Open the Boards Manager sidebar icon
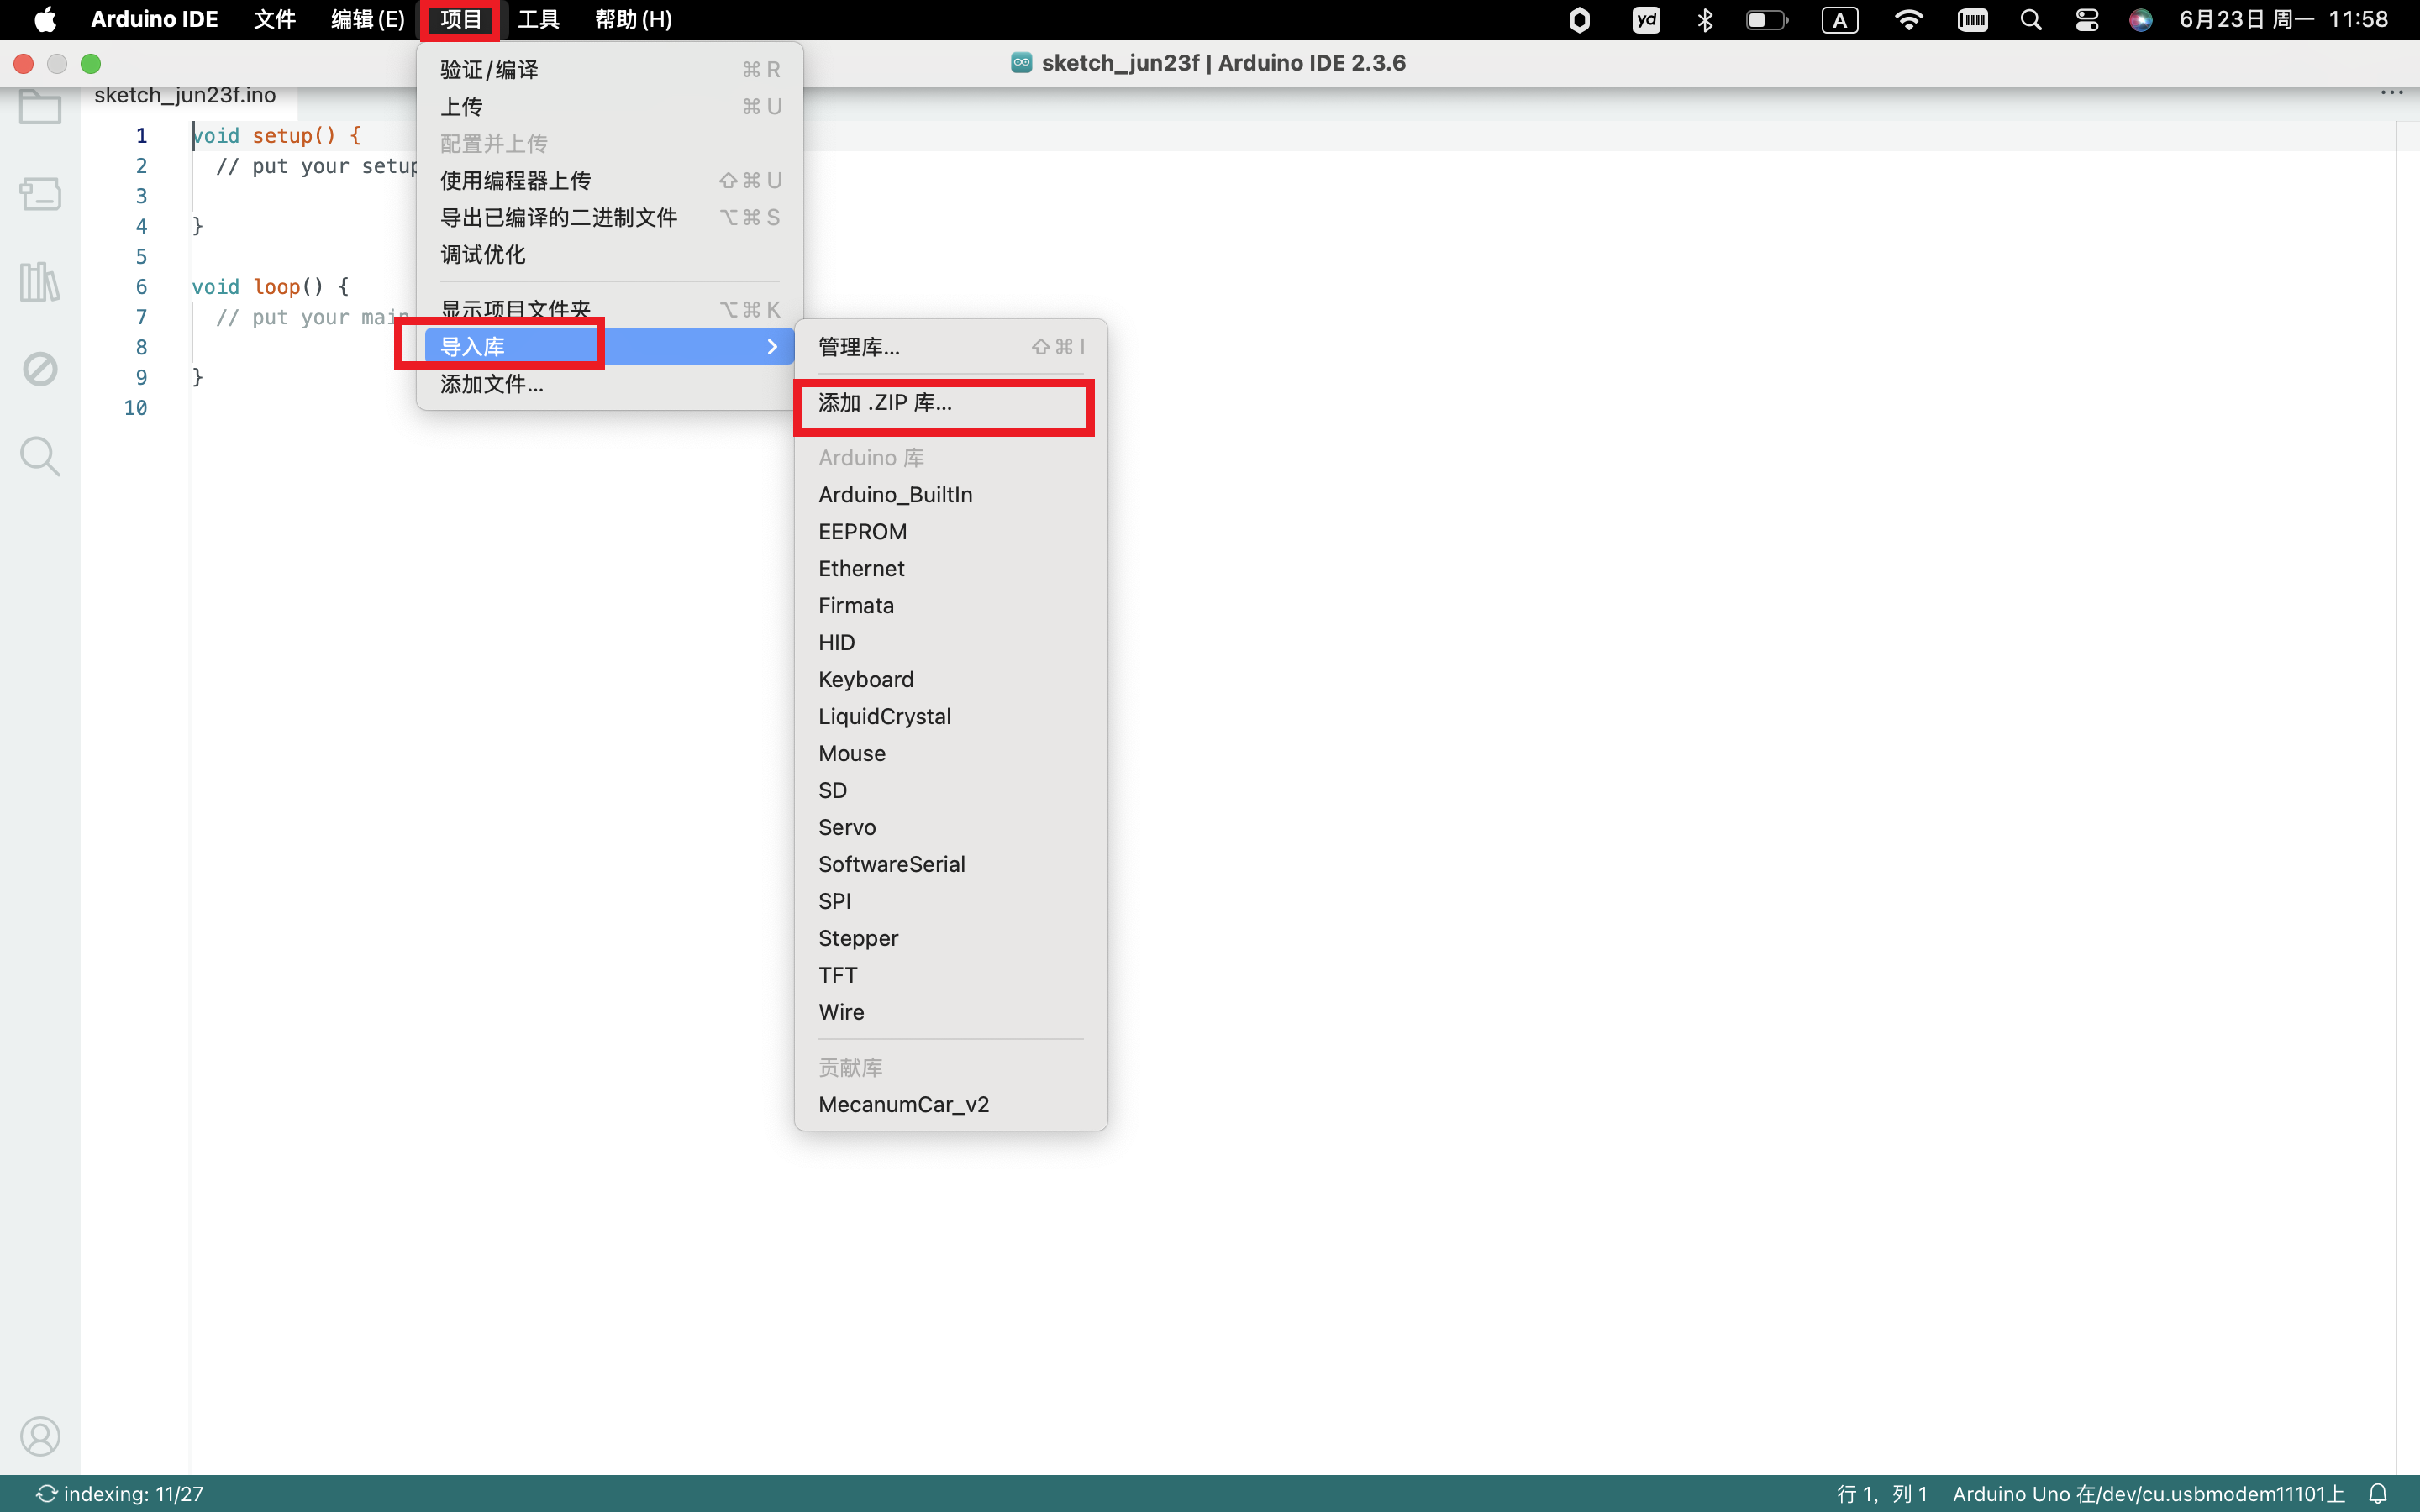This screenshot has height=1512, width=2420. point(40,193)
